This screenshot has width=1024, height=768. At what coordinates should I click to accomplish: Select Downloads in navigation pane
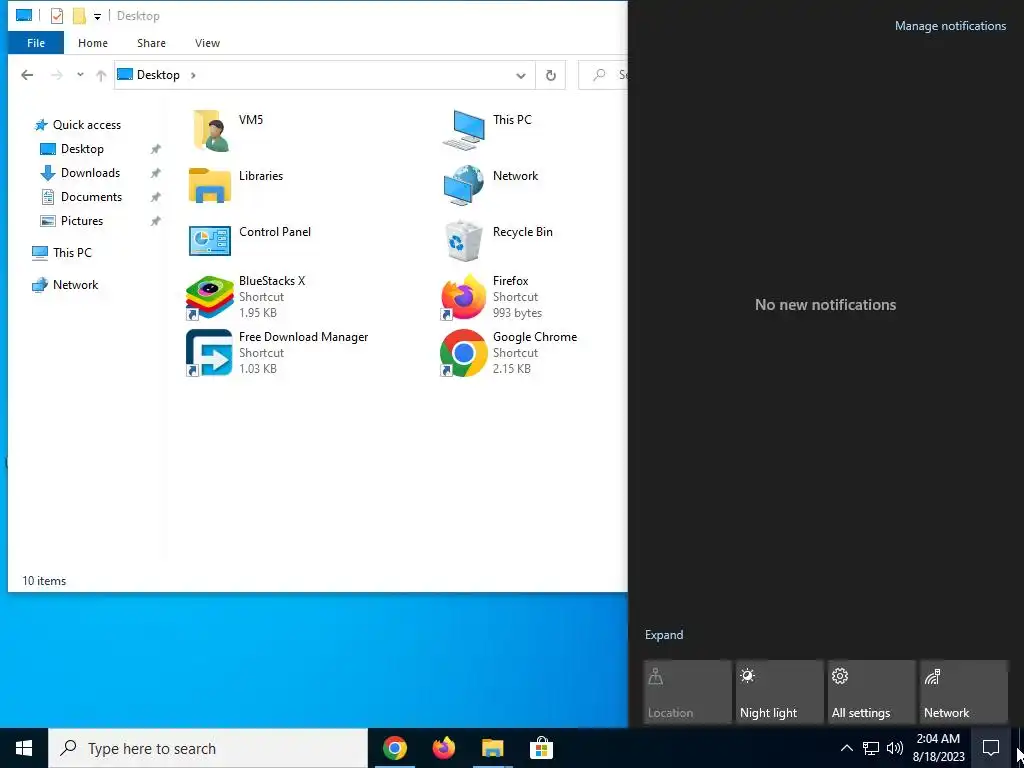tap(90, 173)
